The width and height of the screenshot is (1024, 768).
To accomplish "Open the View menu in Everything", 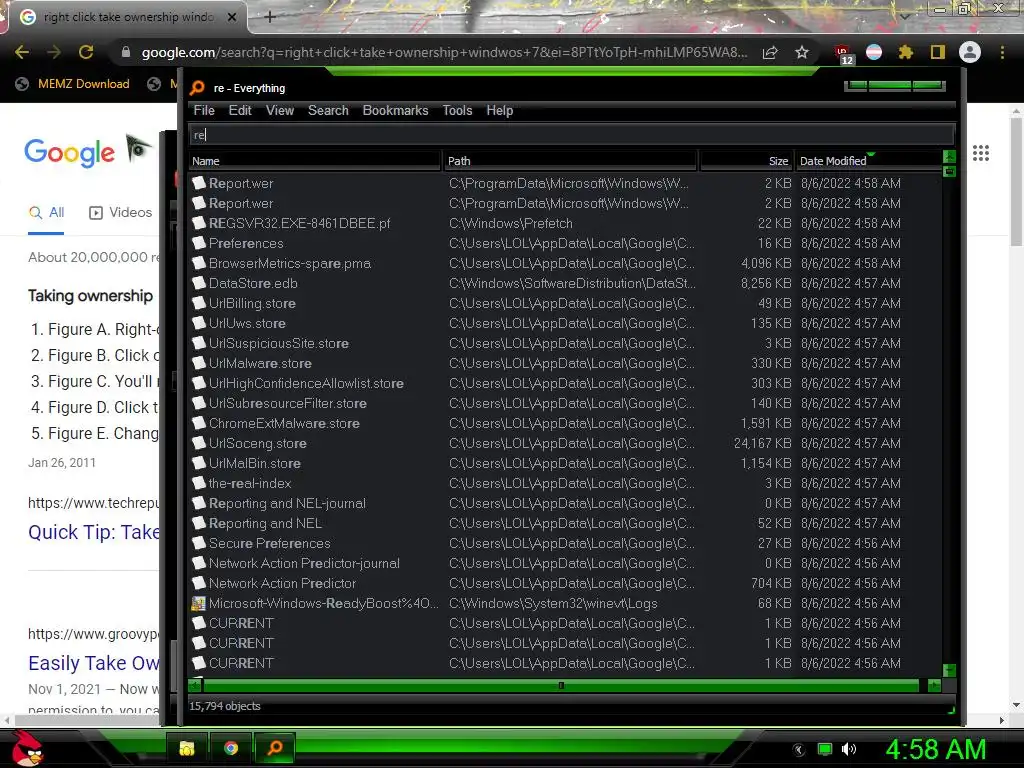I will coord(280,110).
